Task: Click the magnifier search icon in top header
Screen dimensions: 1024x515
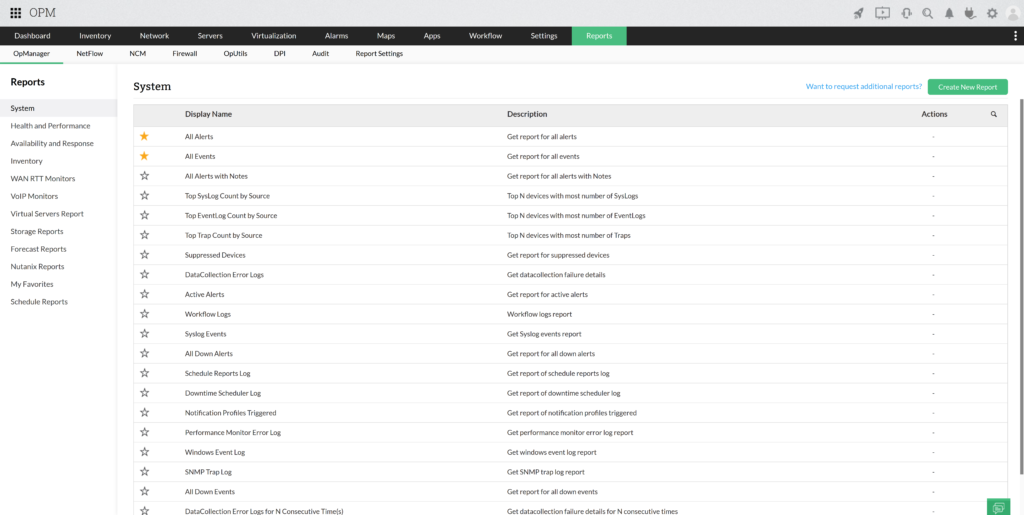Action: [928, 13]
